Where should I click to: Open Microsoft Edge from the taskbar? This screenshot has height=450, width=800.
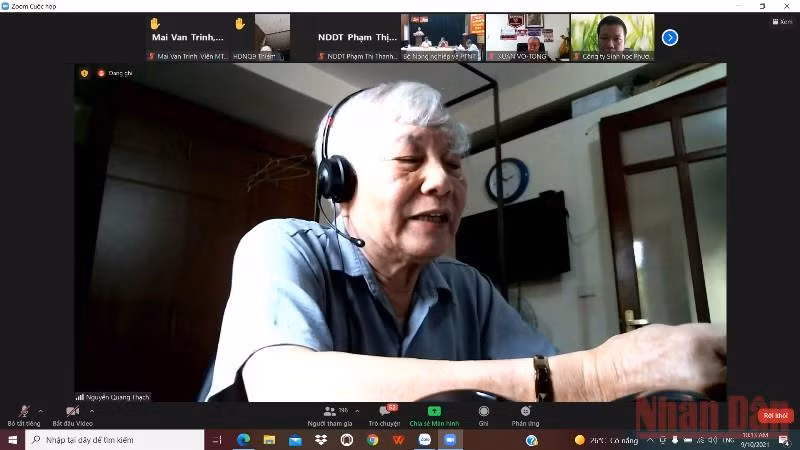(x=243, y=440)
